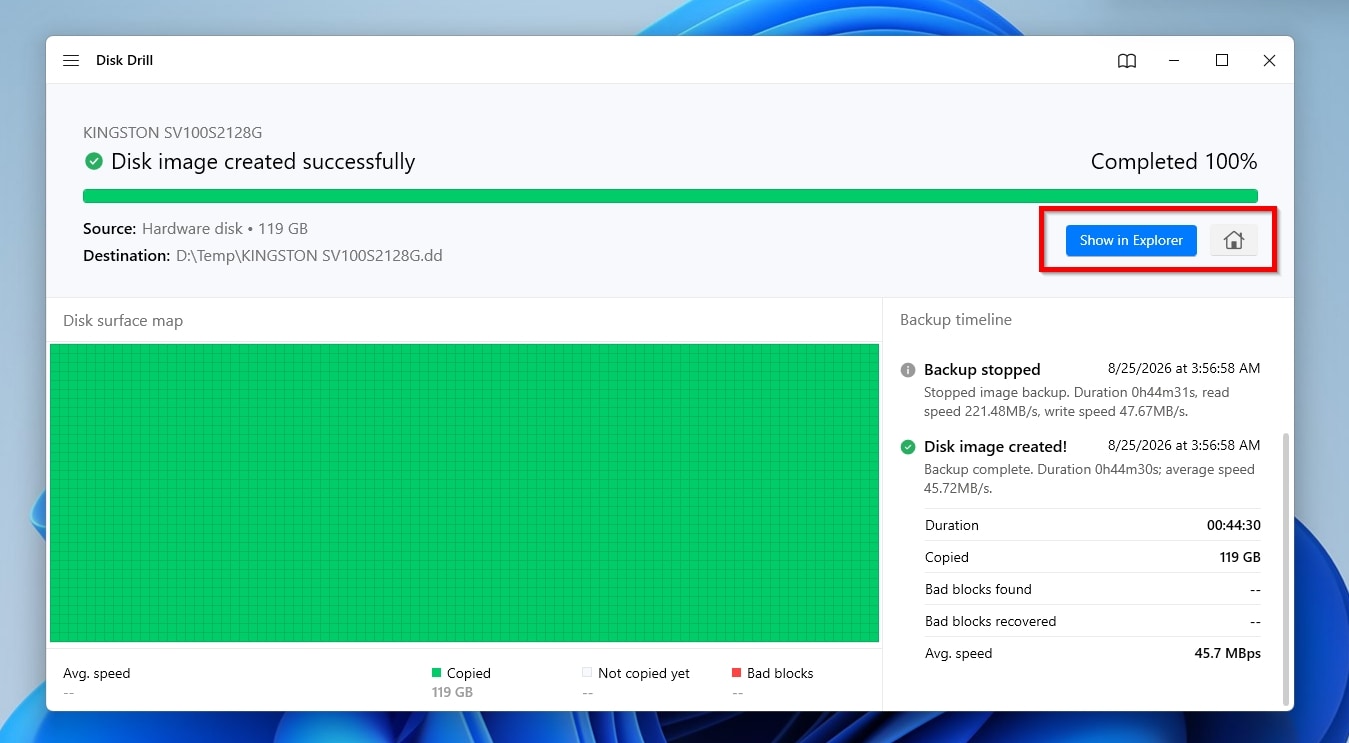The image size is (1349, 743).
Task: Click the Backup timeline heading
Action: [x=956, y=320]
